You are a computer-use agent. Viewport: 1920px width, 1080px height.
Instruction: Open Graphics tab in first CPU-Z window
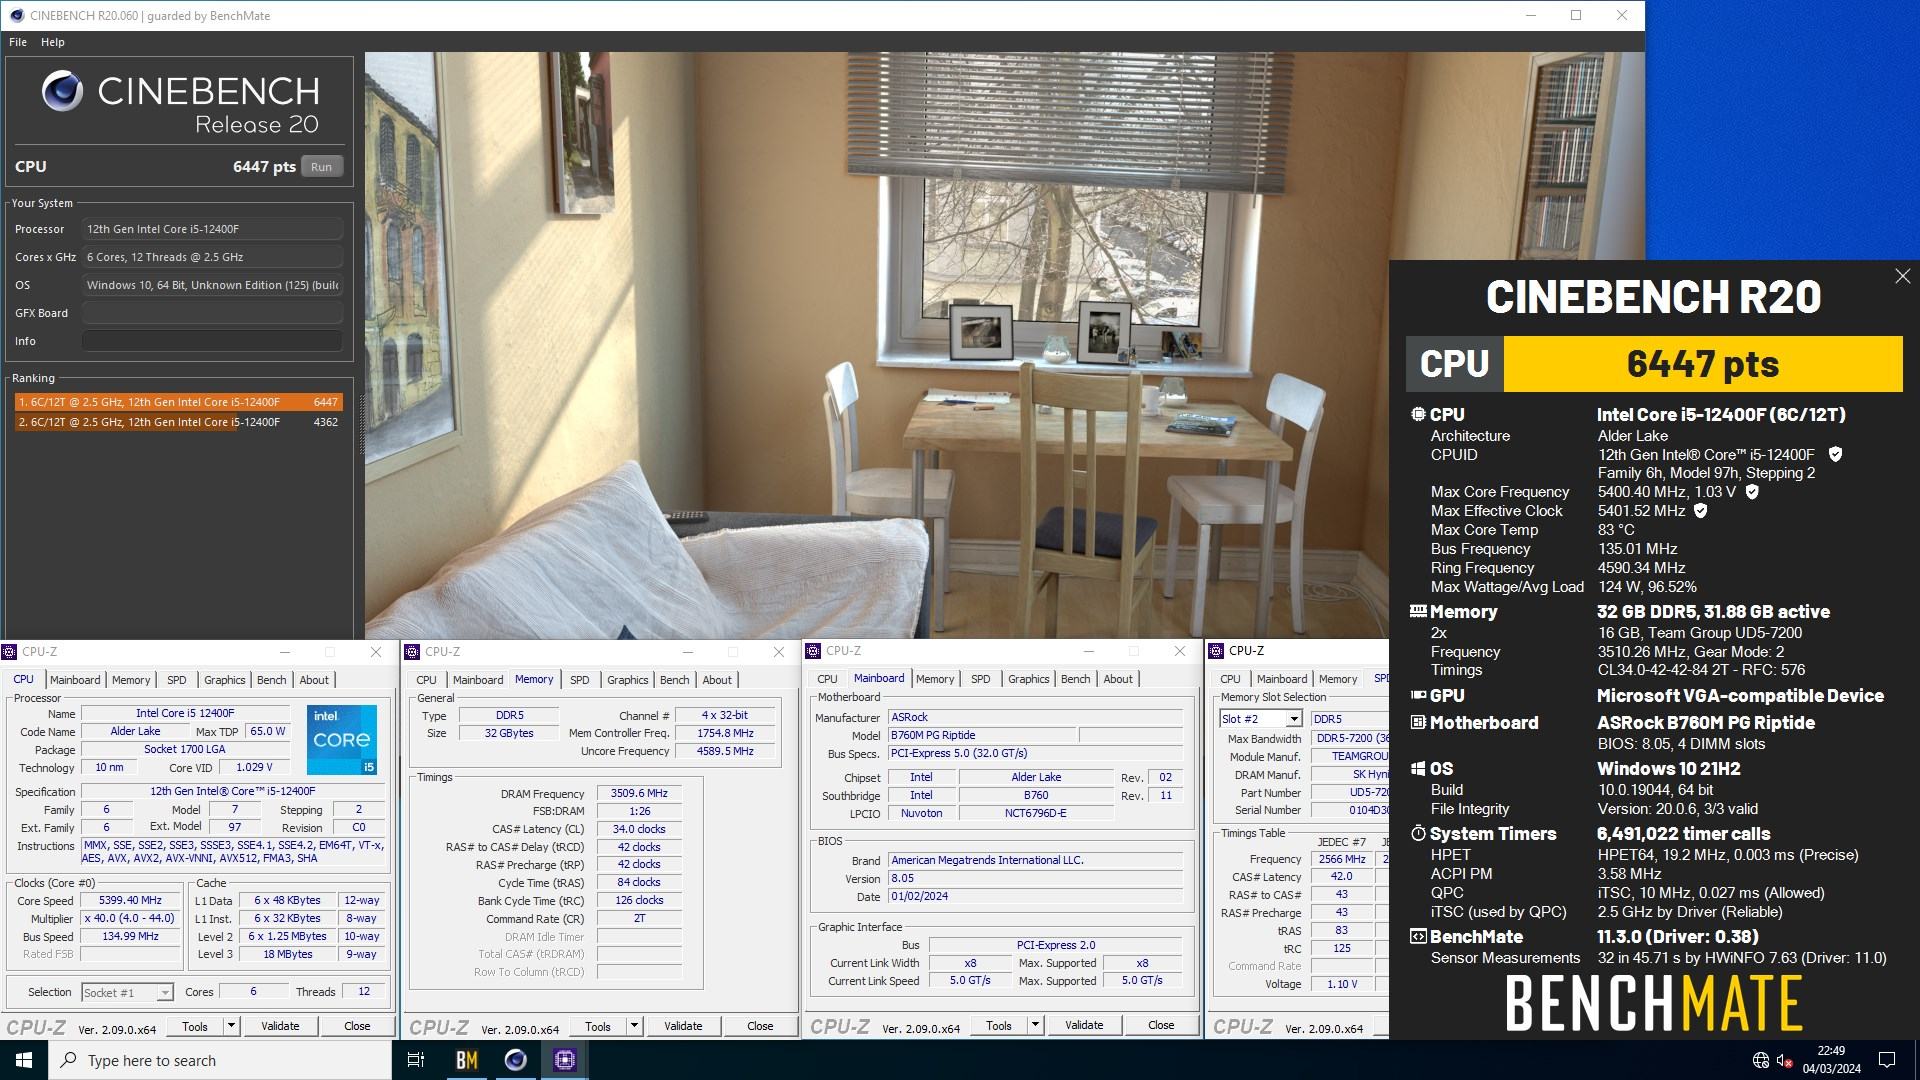click(x=225, y=680)
